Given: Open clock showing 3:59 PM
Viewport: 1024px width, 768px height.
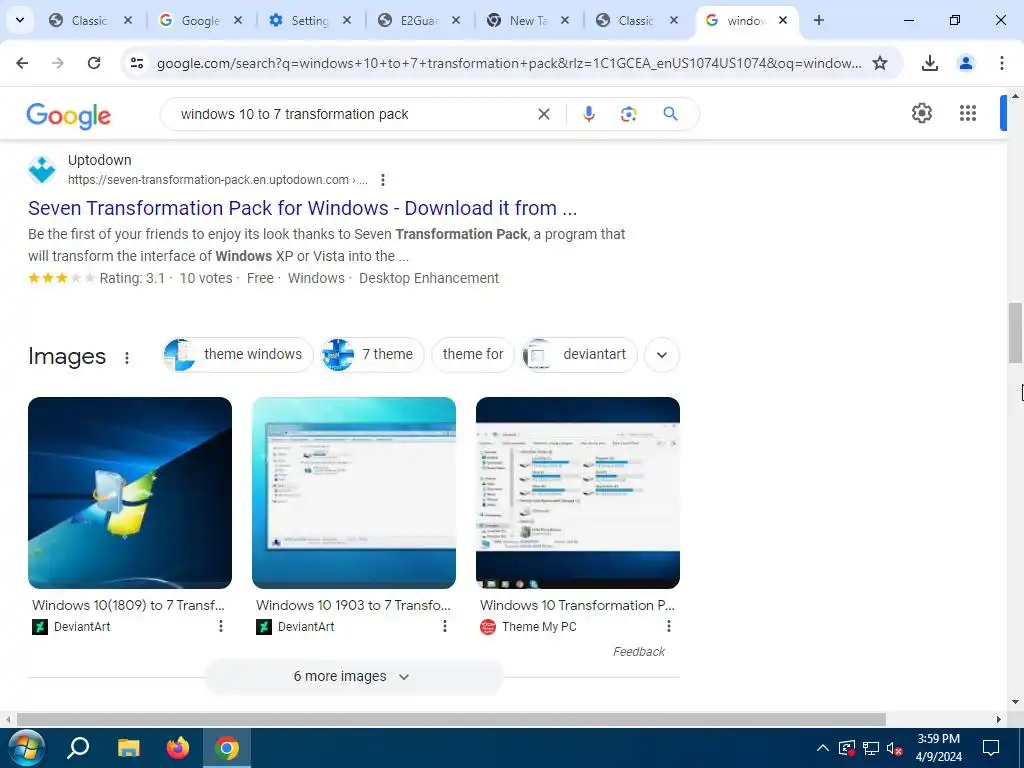Looking at the screenshot, I should point(938,748).
